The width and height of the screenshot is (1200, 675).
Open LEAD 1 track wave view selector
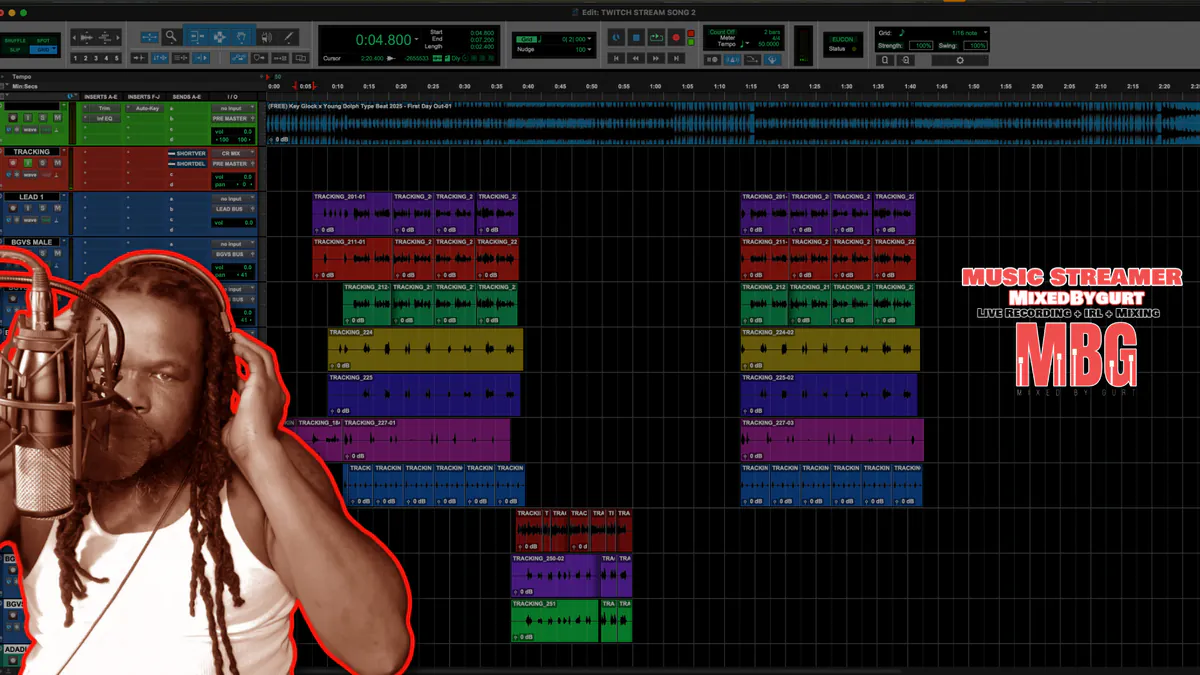click(30, 220)
